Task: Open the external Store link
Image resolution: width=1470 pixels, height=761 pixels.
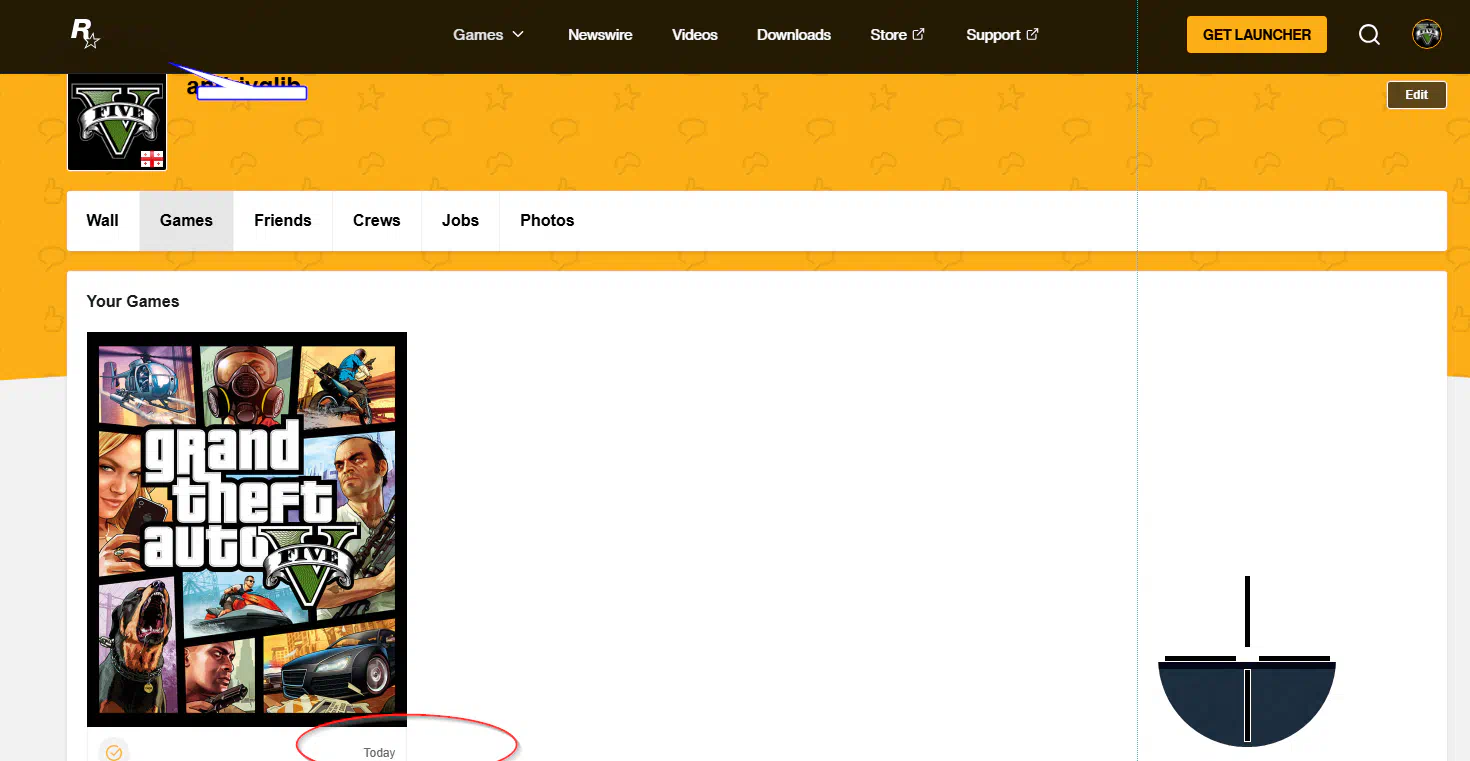Action: 897,35
